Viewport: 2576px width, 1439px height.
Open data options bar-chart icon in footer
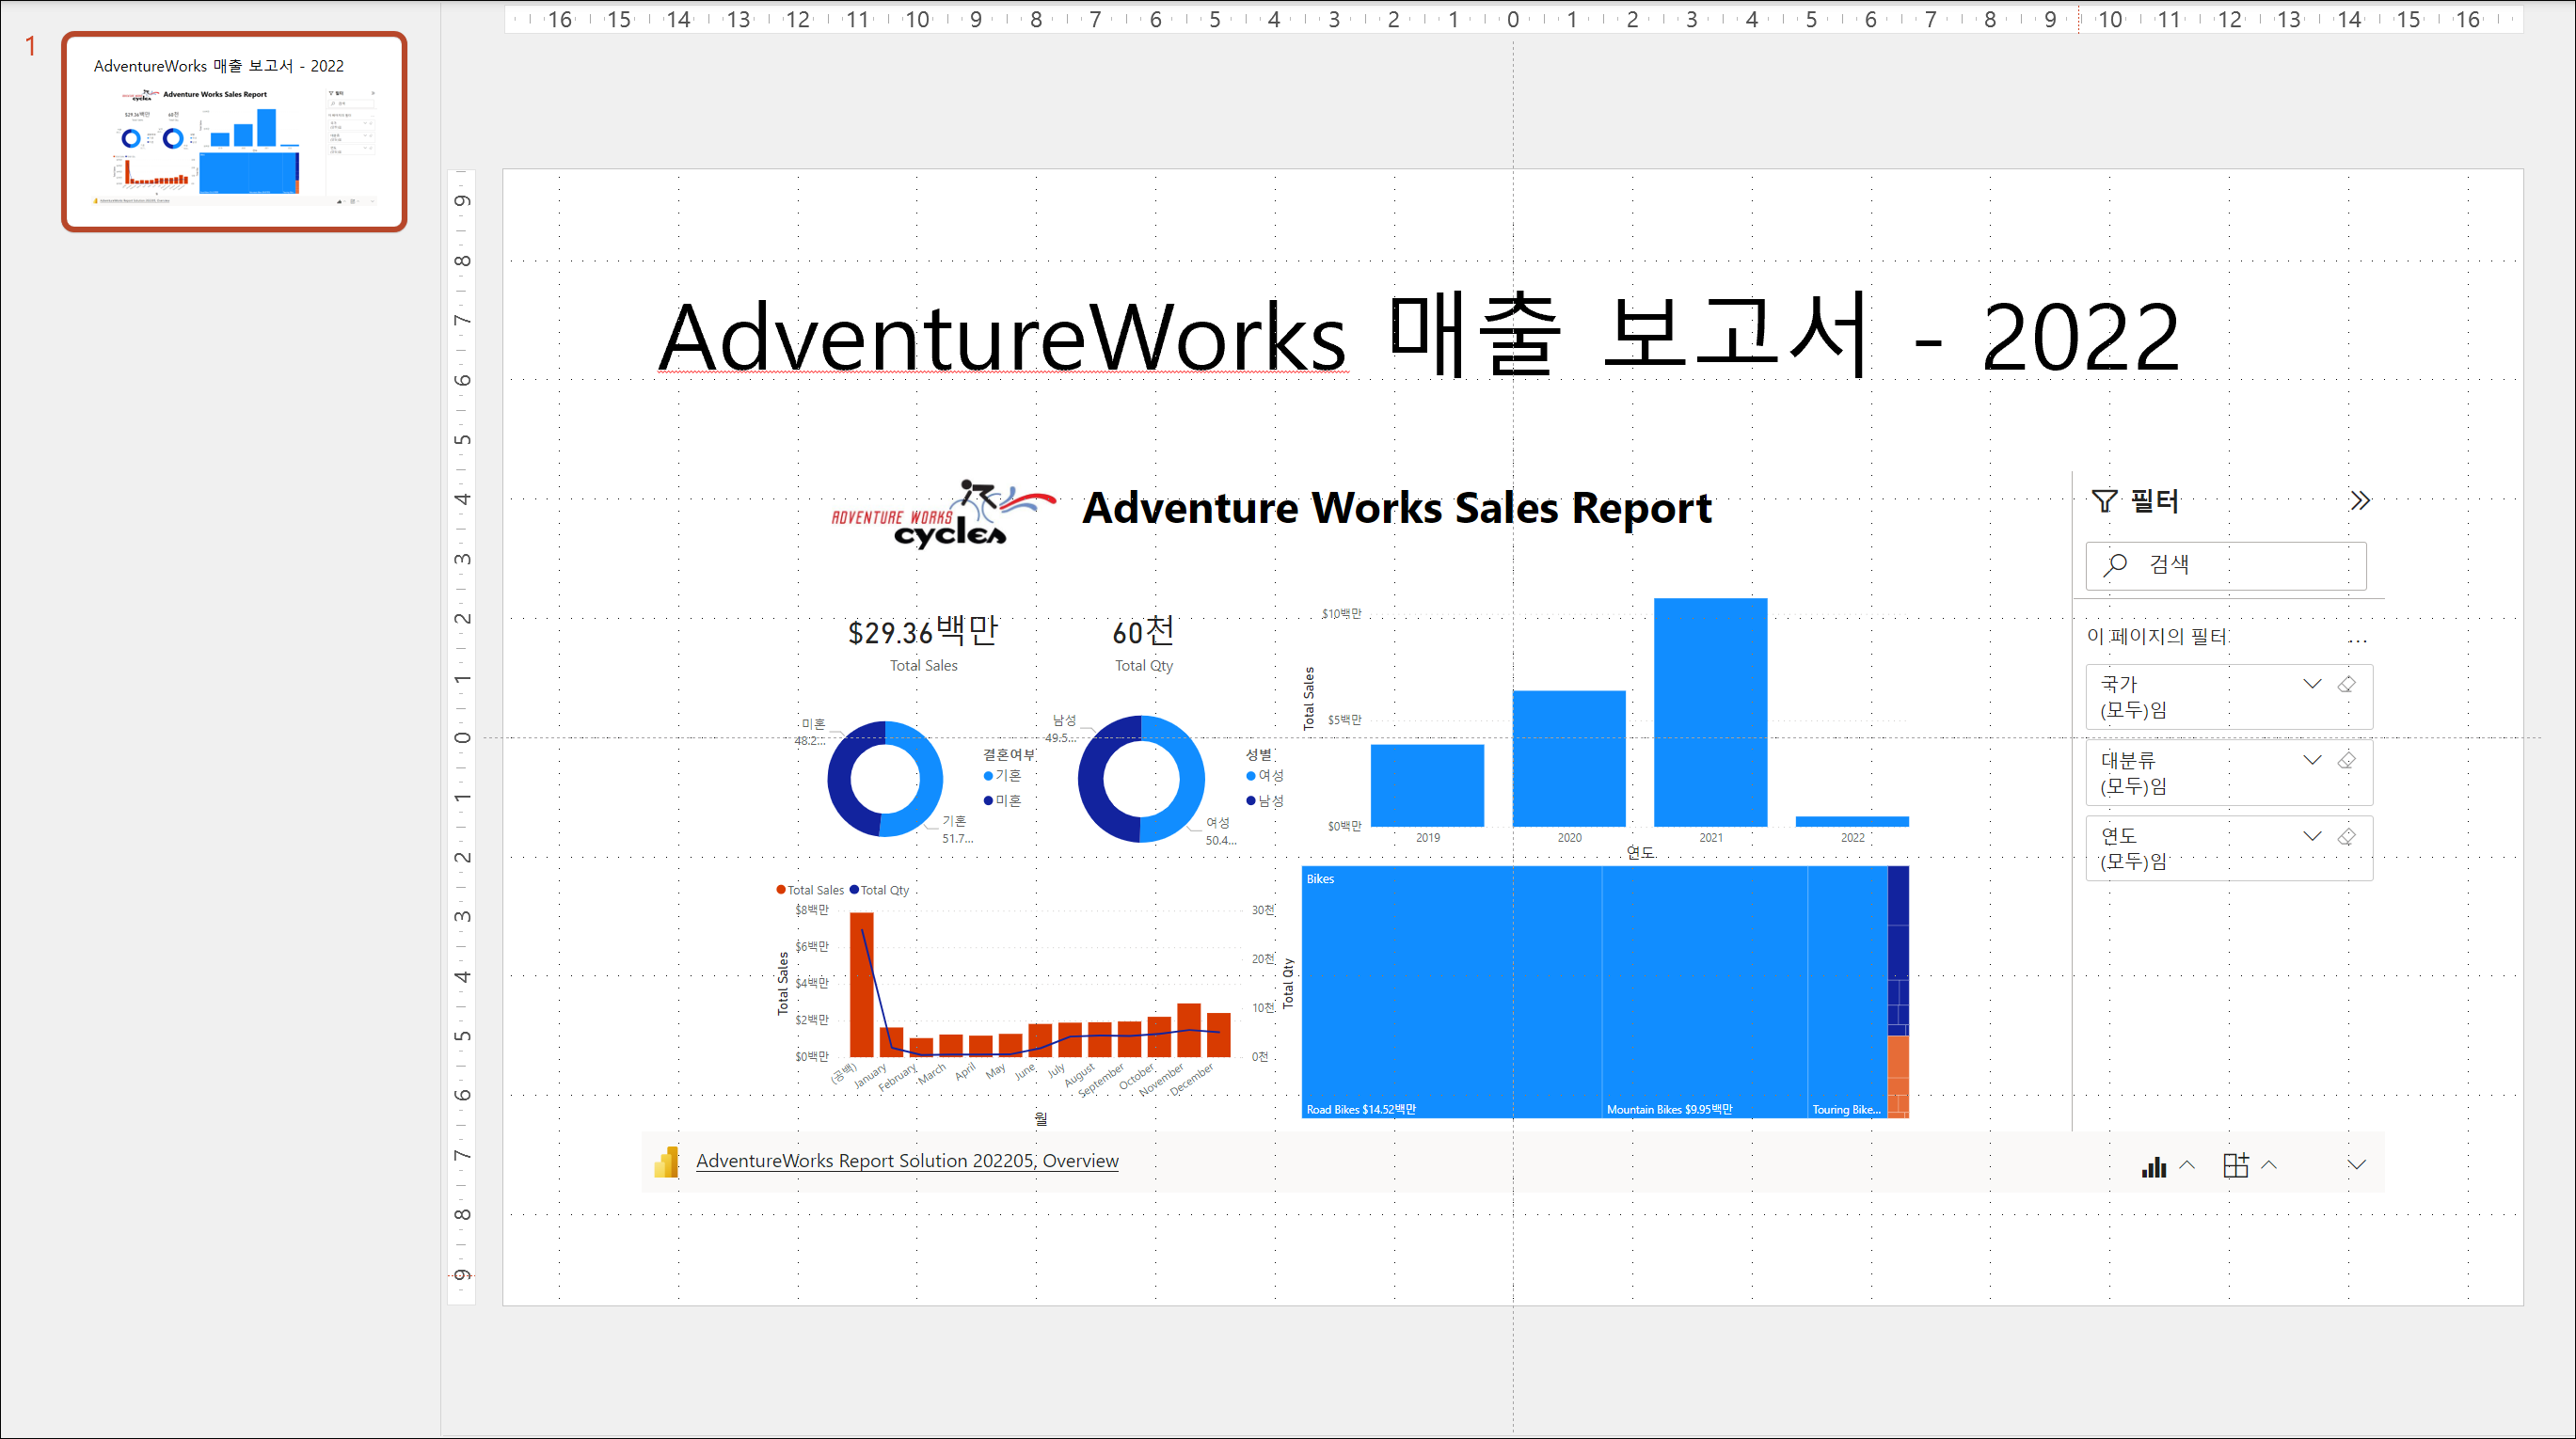click(2154, 1166)
